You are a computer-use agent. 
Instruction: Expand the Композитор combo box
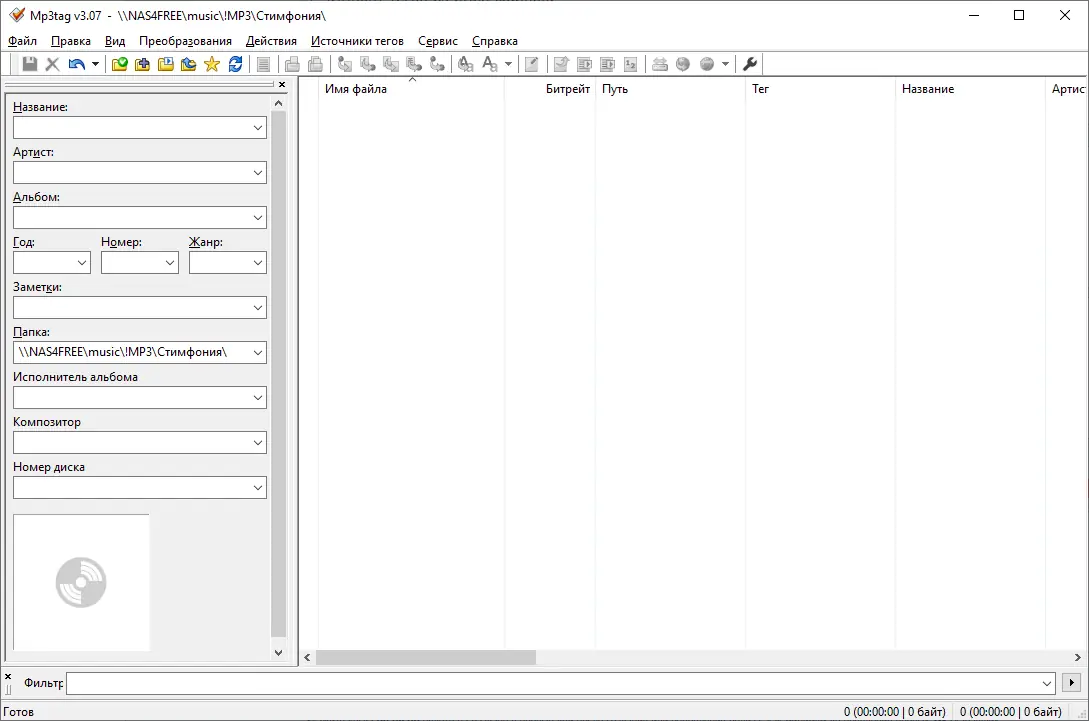click(258, 443)
